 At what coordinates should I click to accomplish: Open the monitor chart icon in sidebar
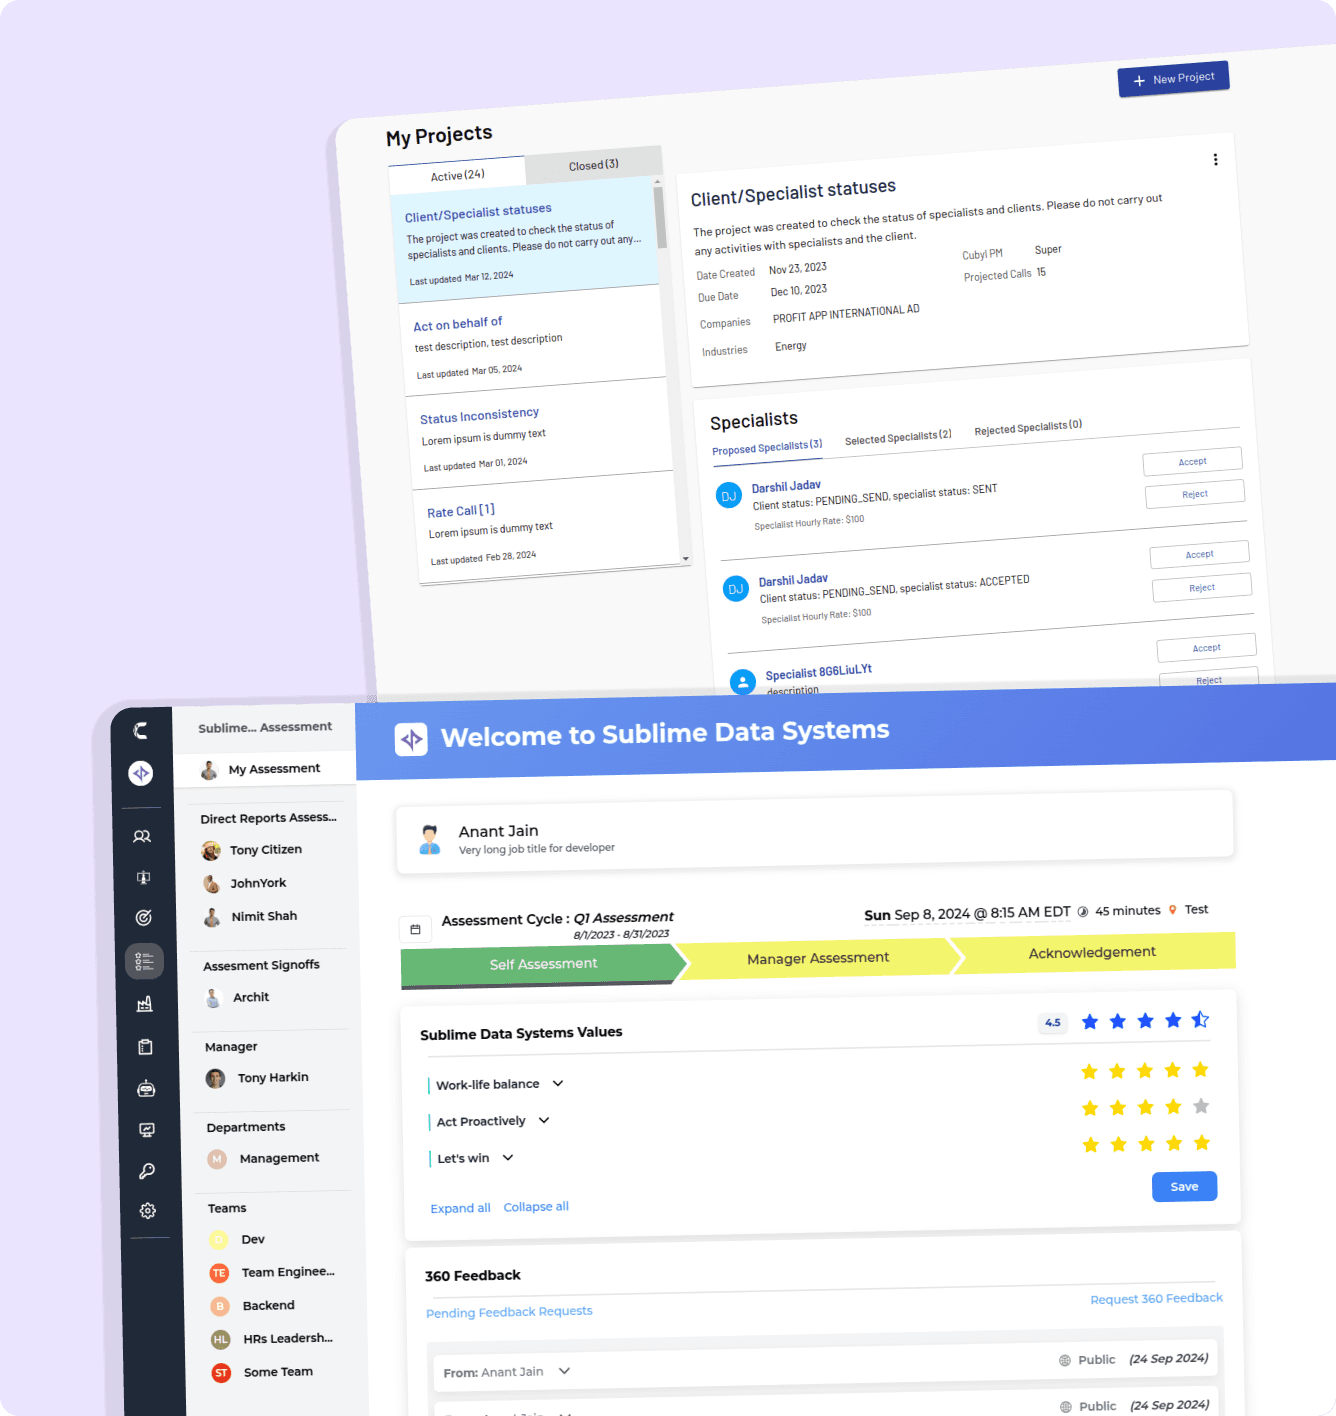(146, 1130)
